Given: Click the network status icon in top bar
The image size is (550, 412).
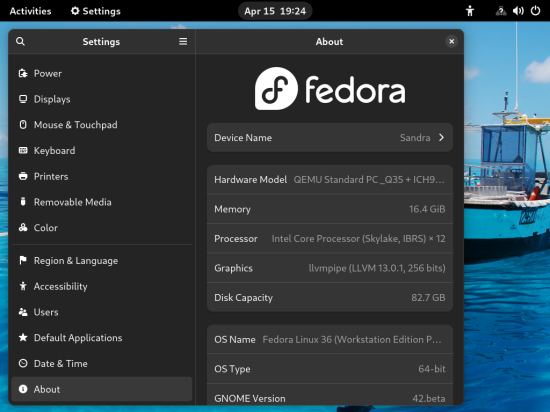Looking at the screenshot, I should coord(501,11).
